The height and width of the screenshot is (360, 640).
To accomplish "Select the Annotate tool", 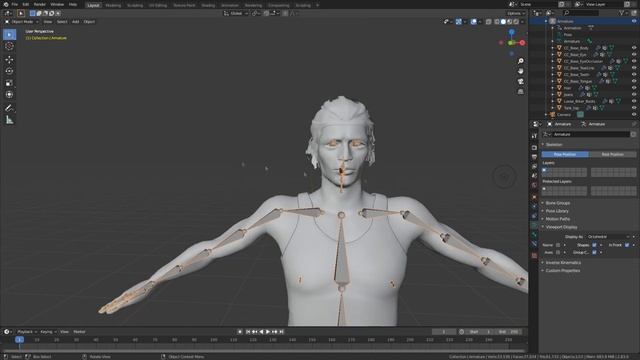I will 9,108.
